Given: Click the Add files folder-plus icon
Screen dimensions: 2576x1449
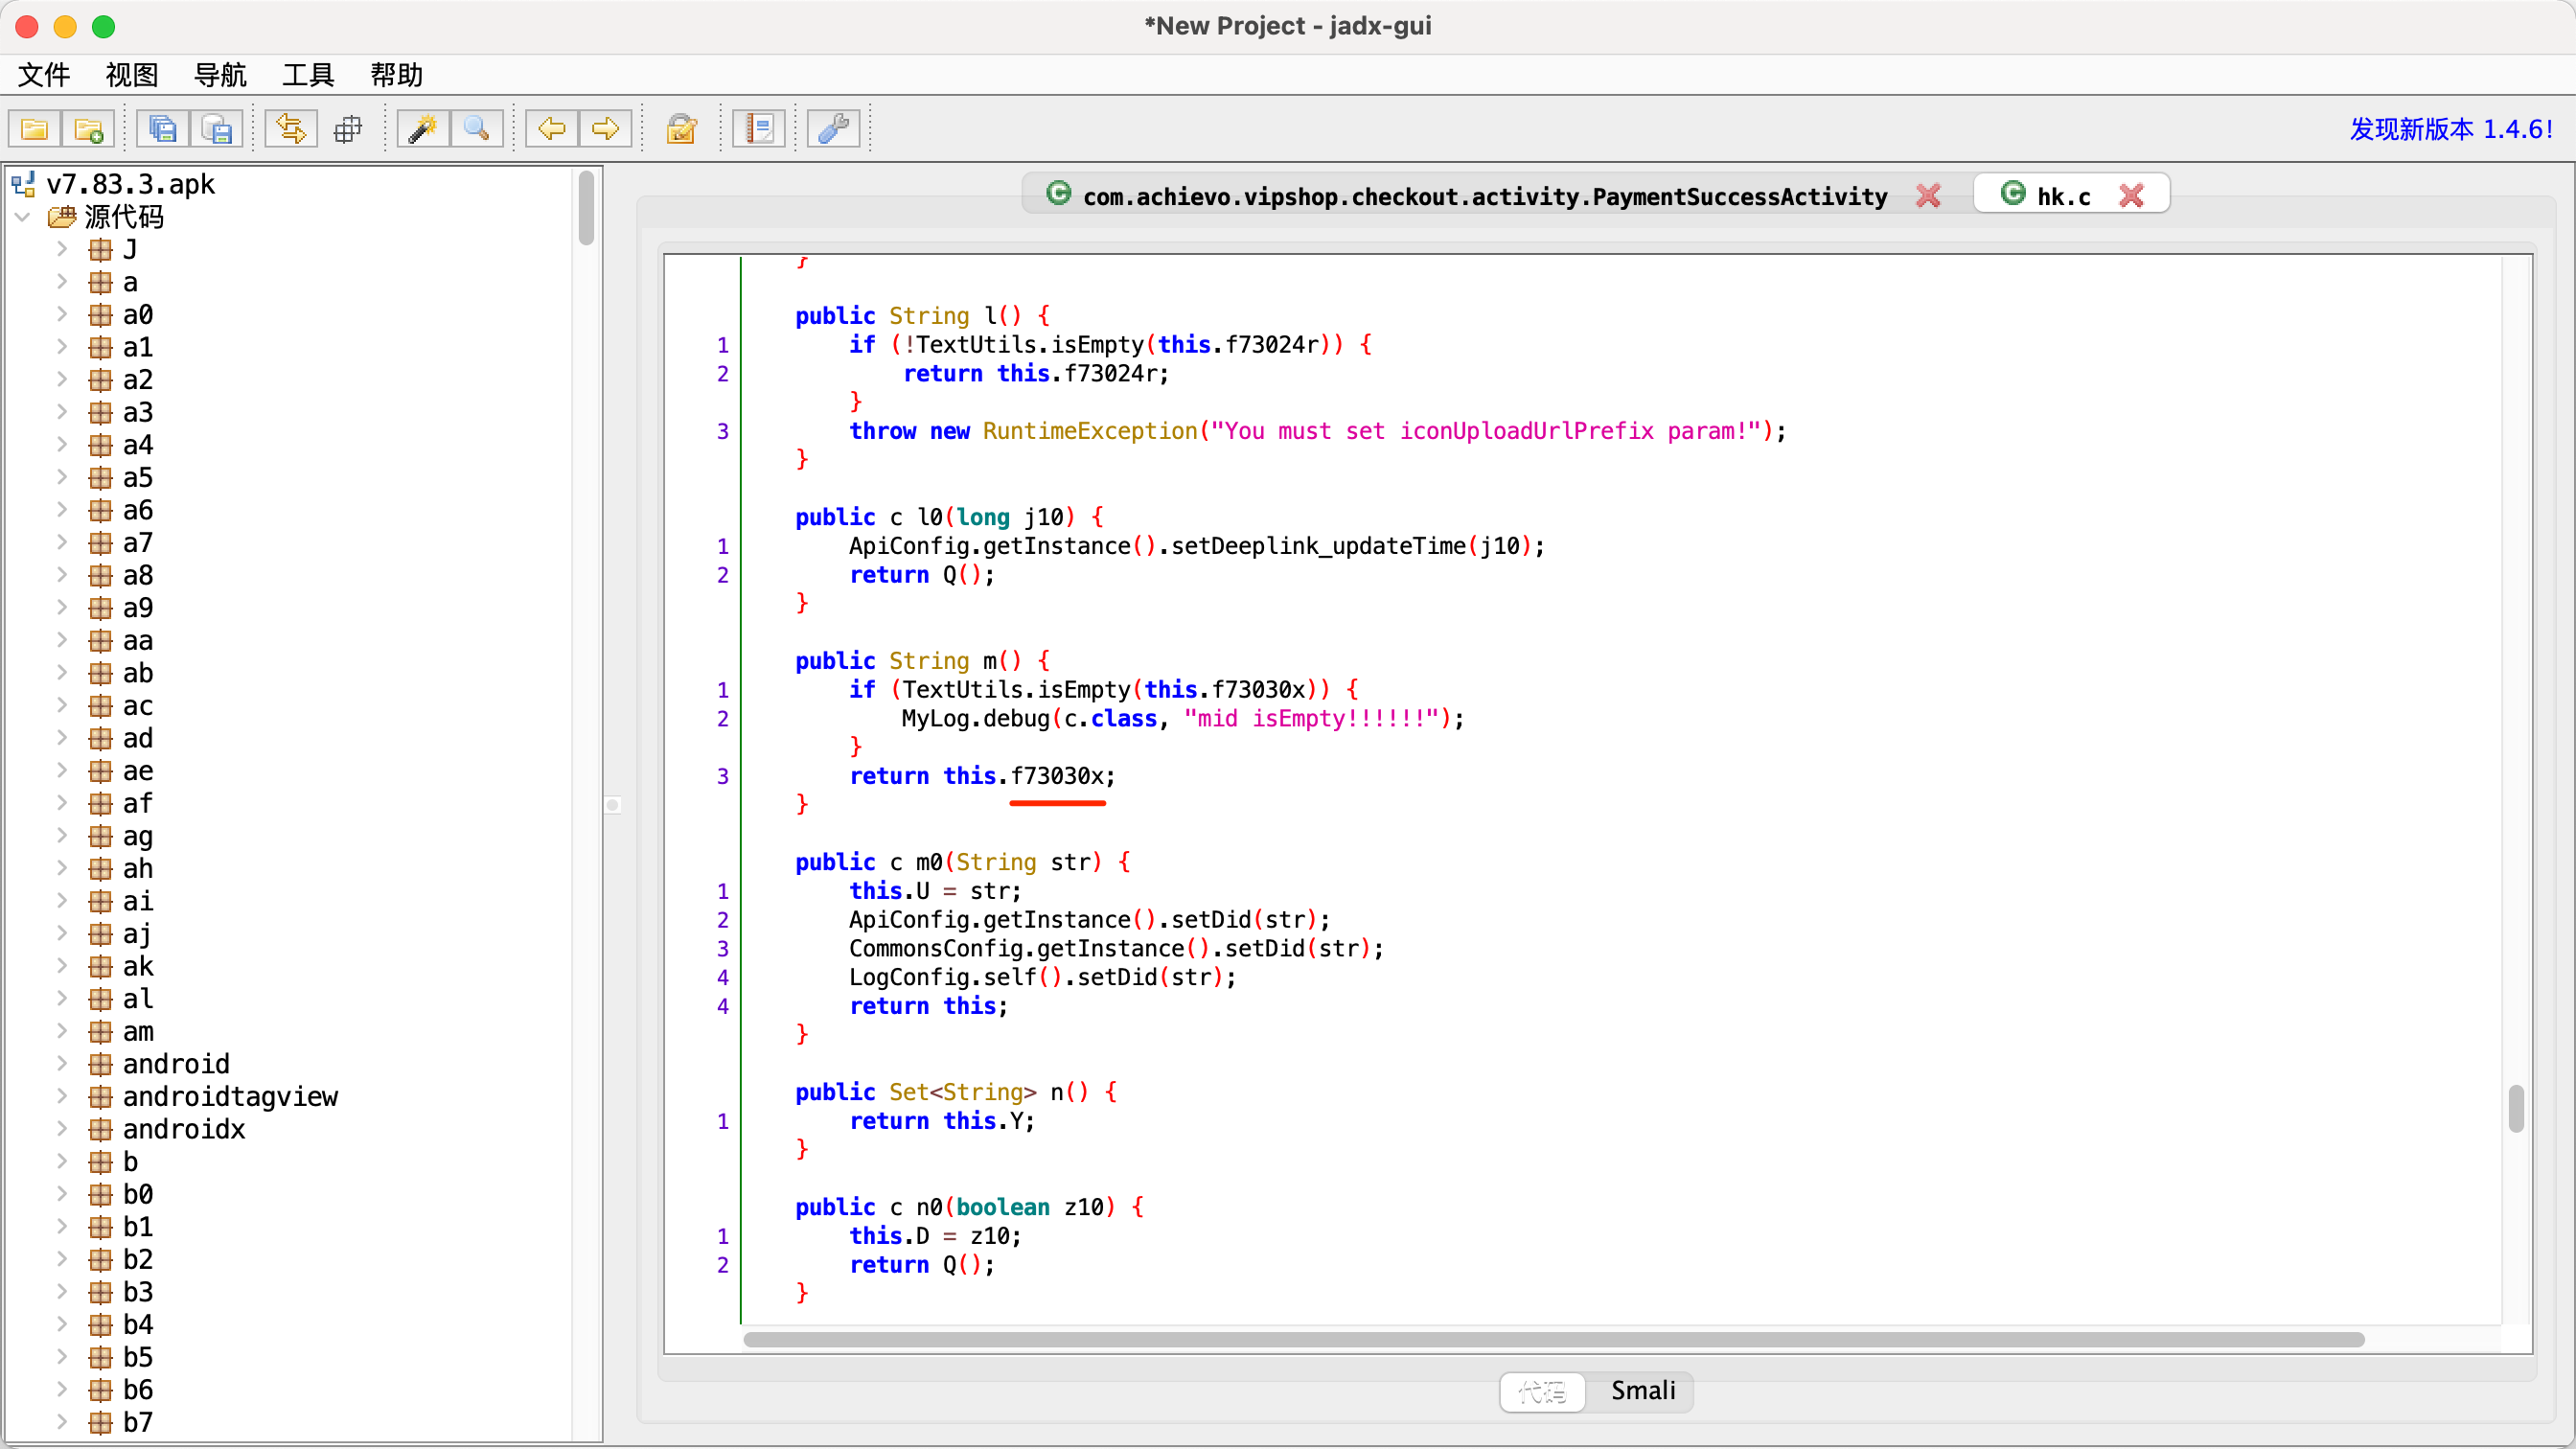Looking at the screenshot, I should [88, 129].
